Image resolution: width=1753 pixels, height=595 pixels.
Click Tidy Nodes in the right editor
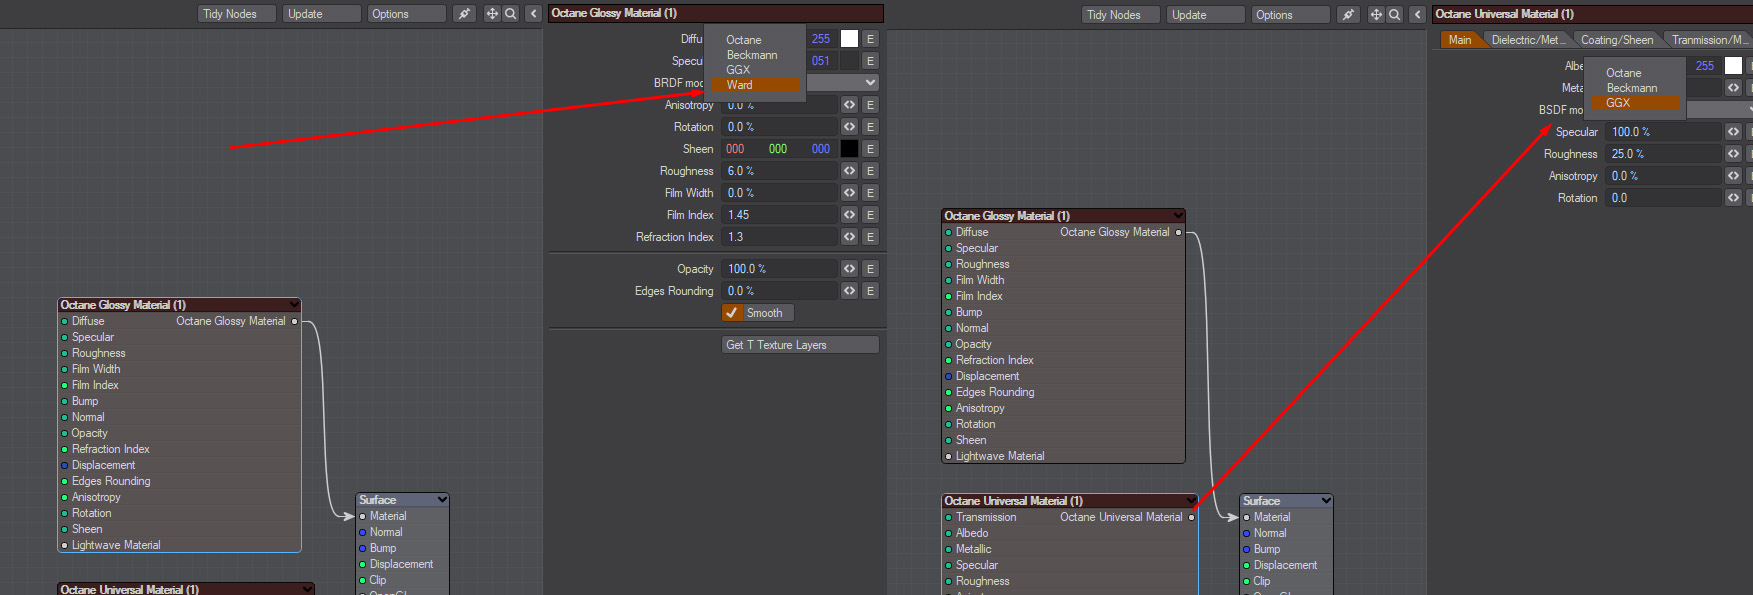click(x=1120, y=15)
